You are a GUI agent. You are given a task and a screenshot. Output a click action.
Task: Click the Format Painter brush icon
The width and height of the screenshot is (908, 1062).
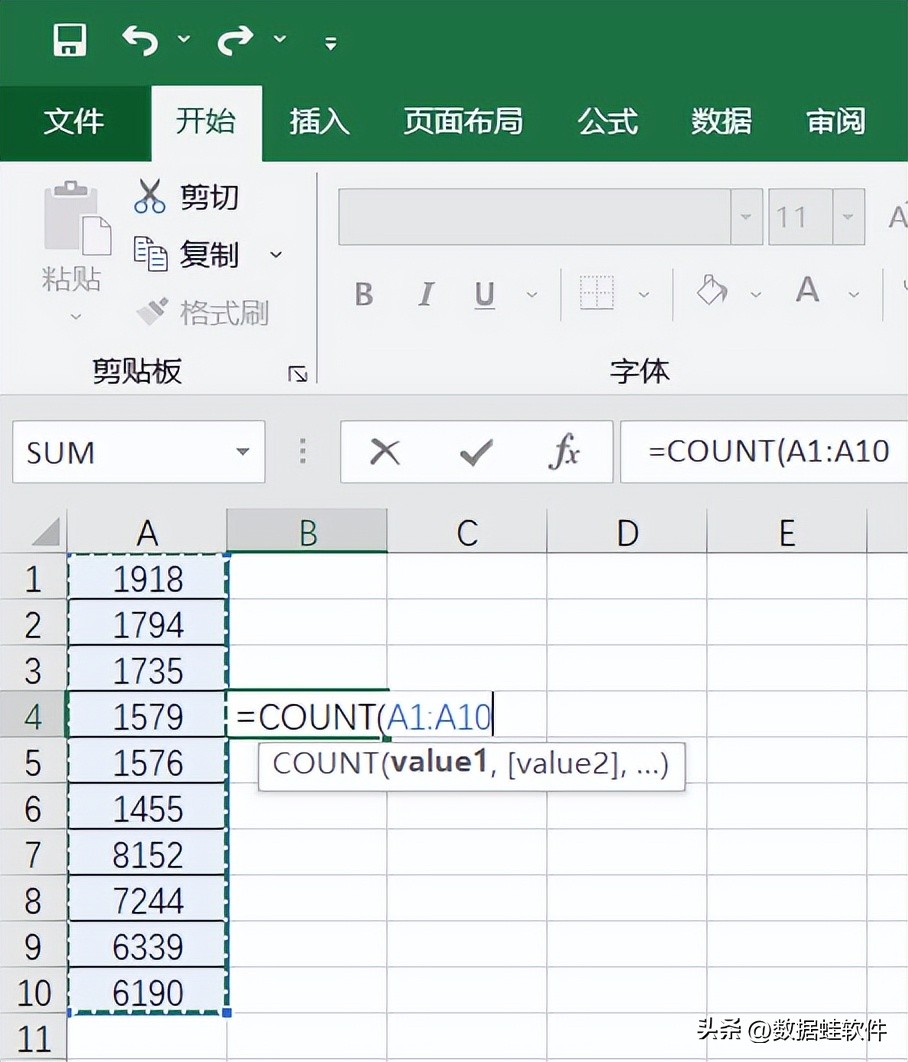152,312
